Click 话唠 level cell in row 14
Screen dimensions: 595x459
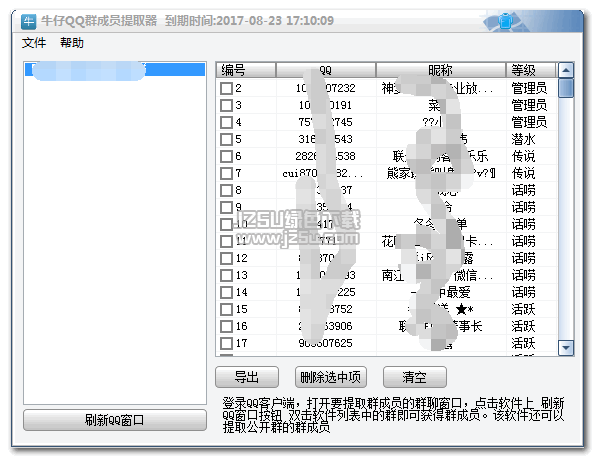pyautogui.click(x=523, y=292)
